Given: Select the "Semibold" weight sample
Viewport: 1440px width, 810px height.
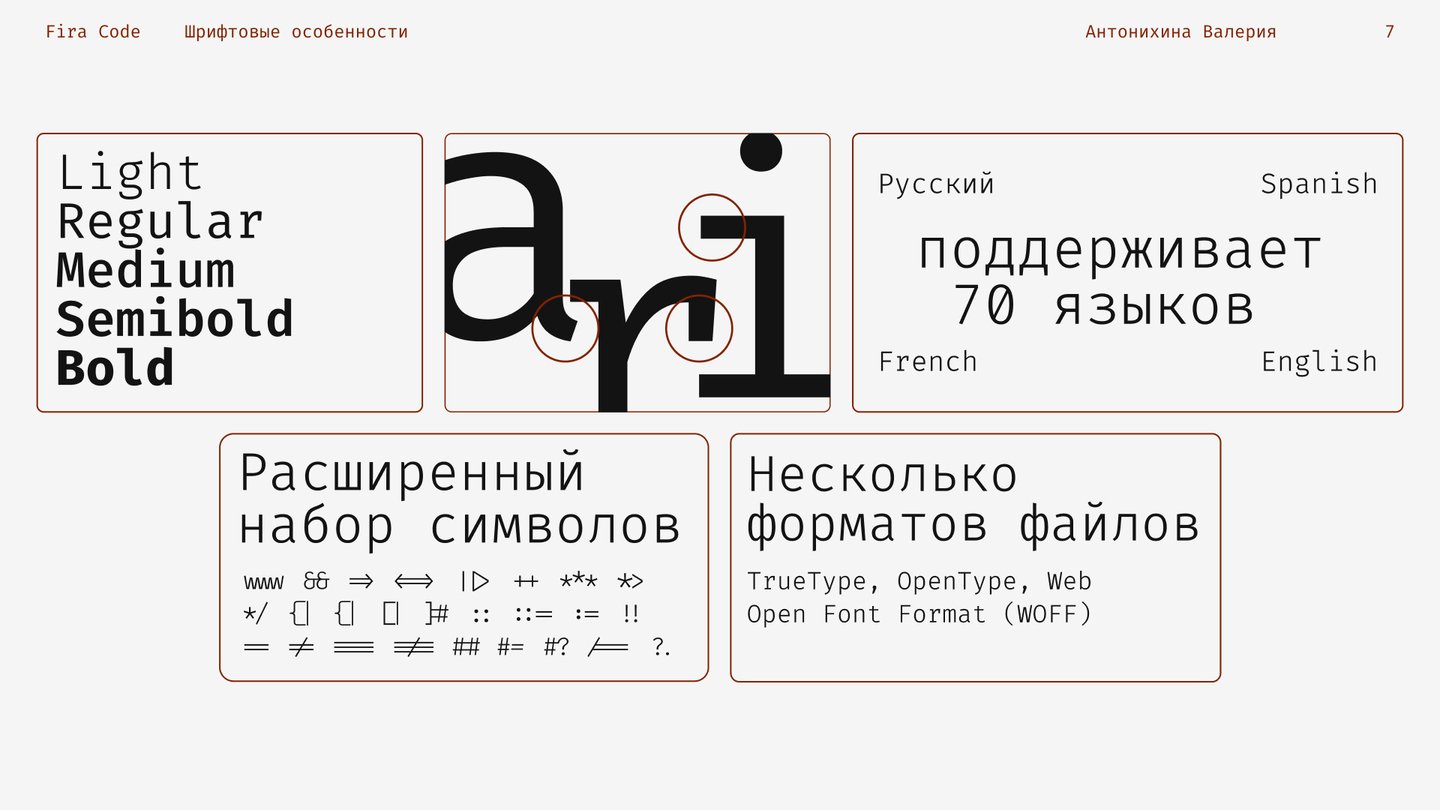Looking at the screenshot, I should coord(175,319).
